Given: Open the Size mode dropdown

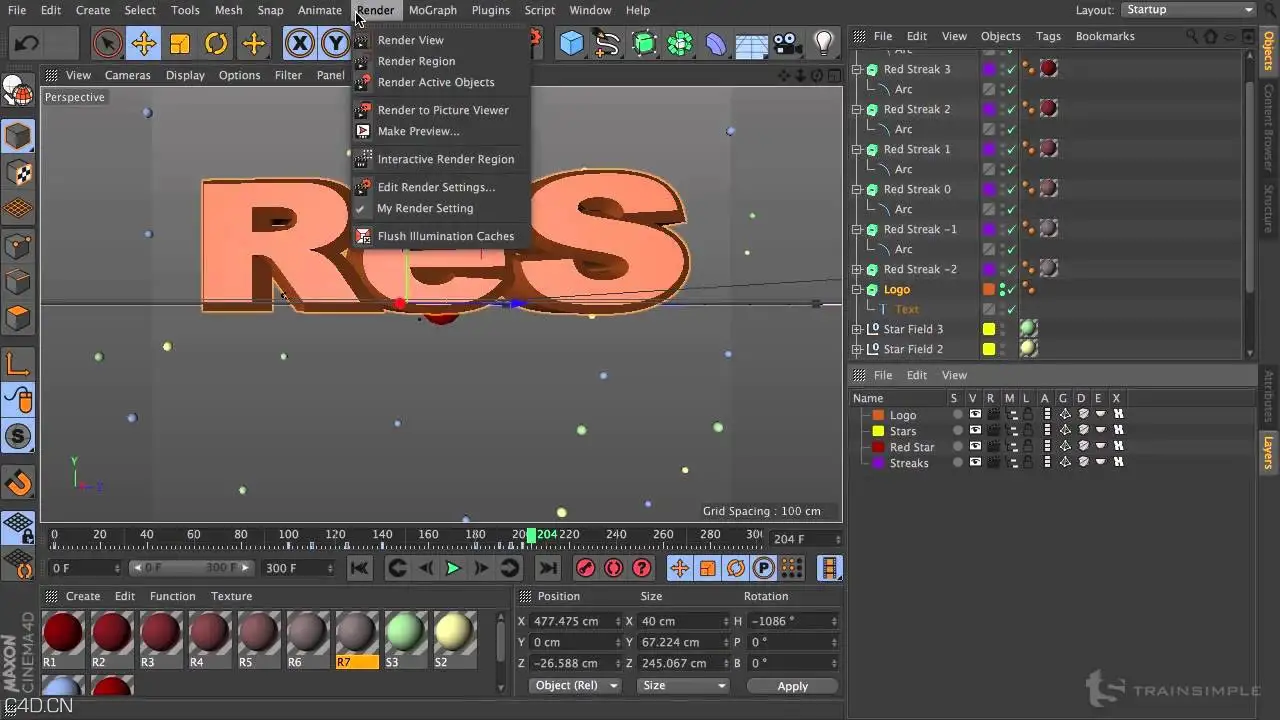Looking at the screenshot, I should [684, 686].
